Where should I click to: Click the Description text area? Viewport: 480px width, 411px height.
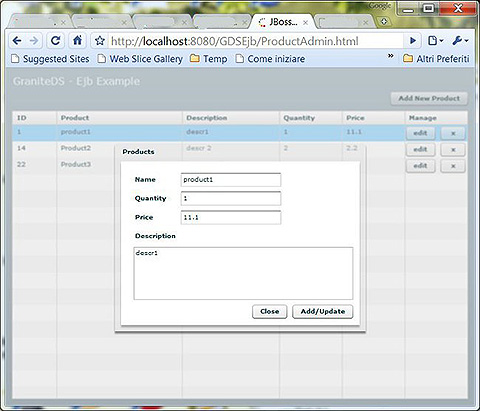(x=243, y=273)
